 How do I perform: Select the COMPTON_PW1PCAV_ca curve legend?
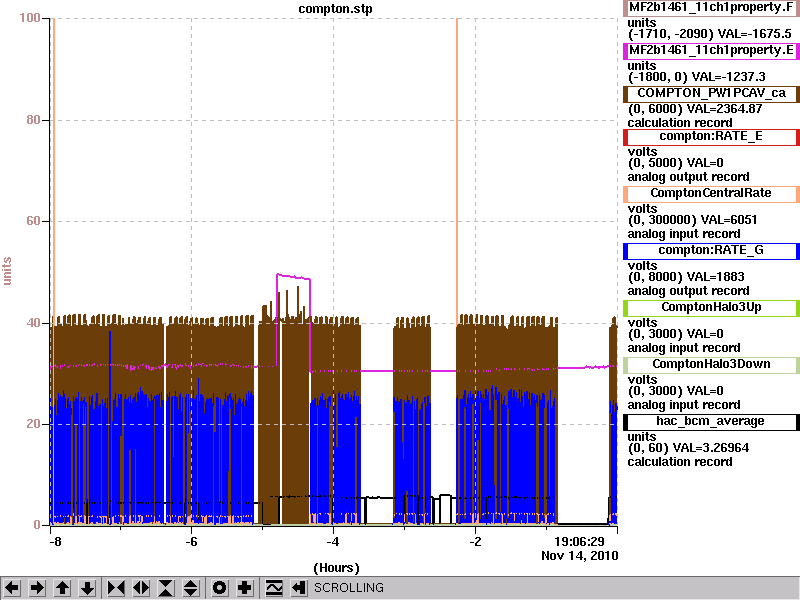[711, 93]
